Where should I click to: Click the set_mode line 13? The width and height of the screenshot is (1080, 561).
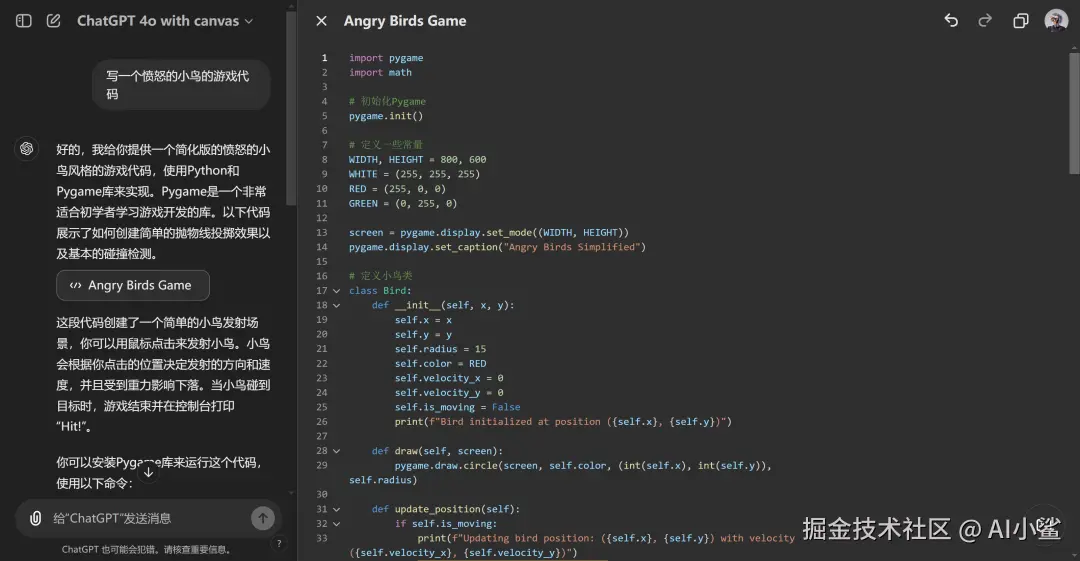(x=488, y=232)
